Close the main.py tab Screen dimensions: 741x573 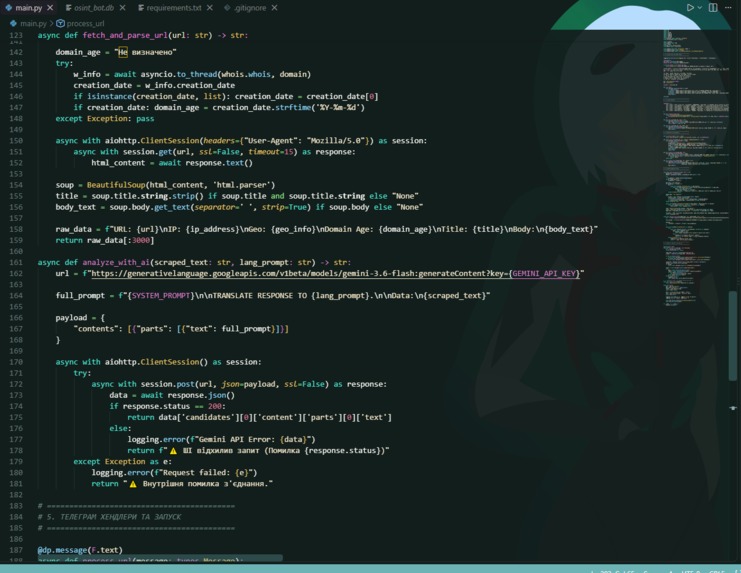click(50, 8)
